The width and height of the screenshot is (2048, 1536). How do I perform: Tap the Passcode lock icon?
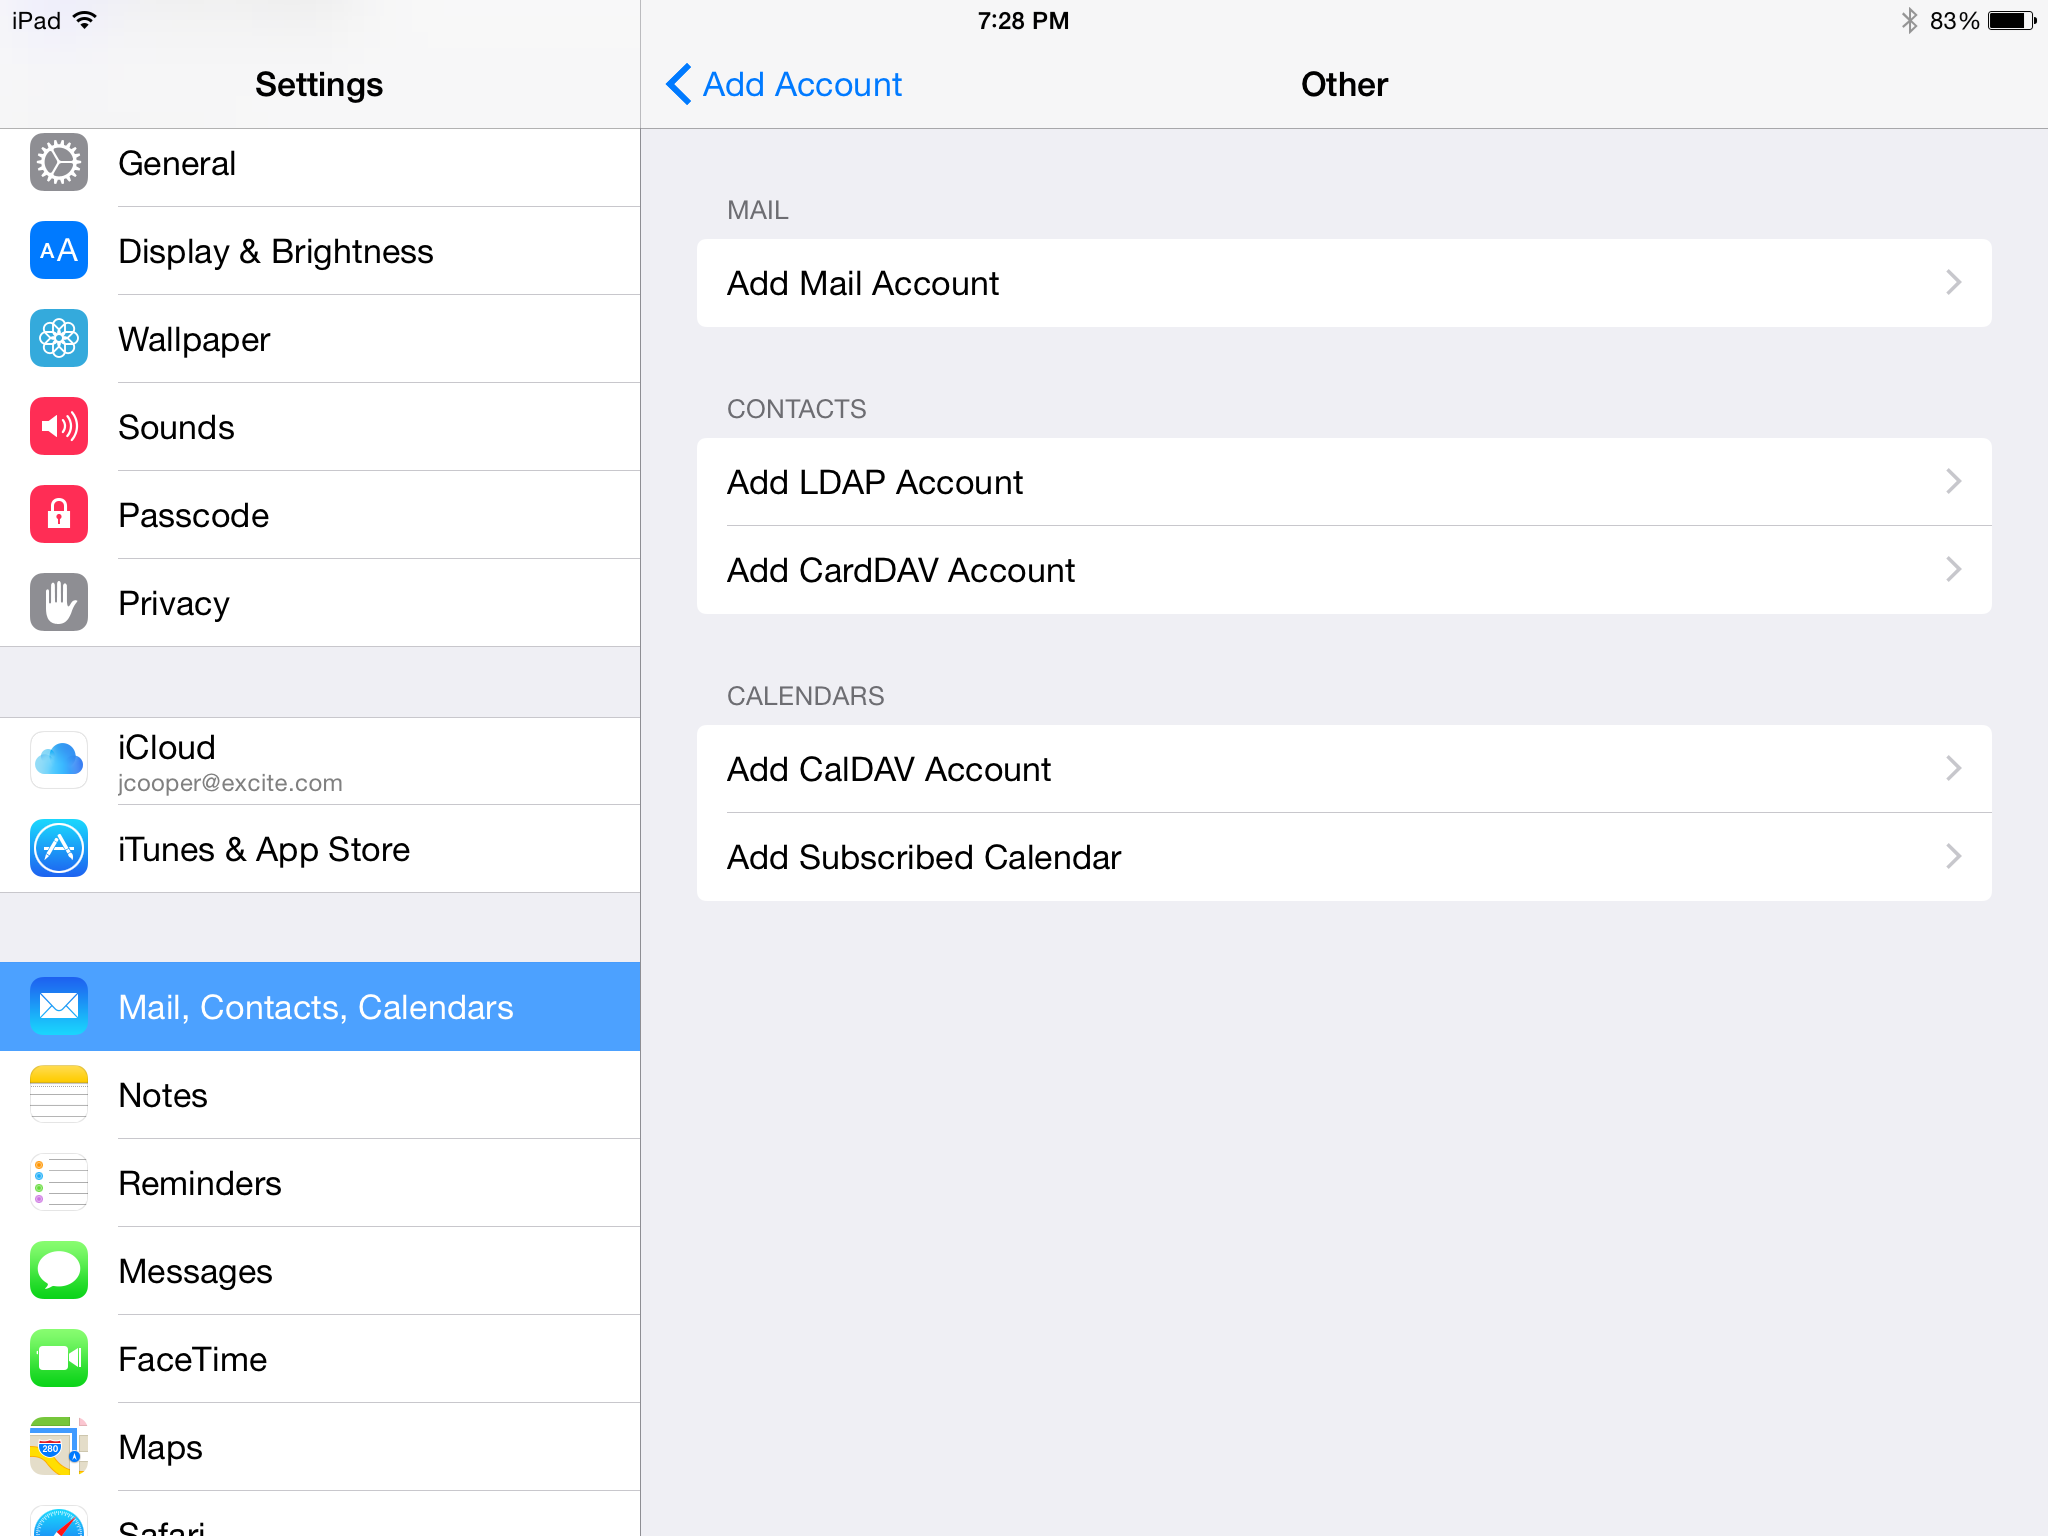[59, 515]
